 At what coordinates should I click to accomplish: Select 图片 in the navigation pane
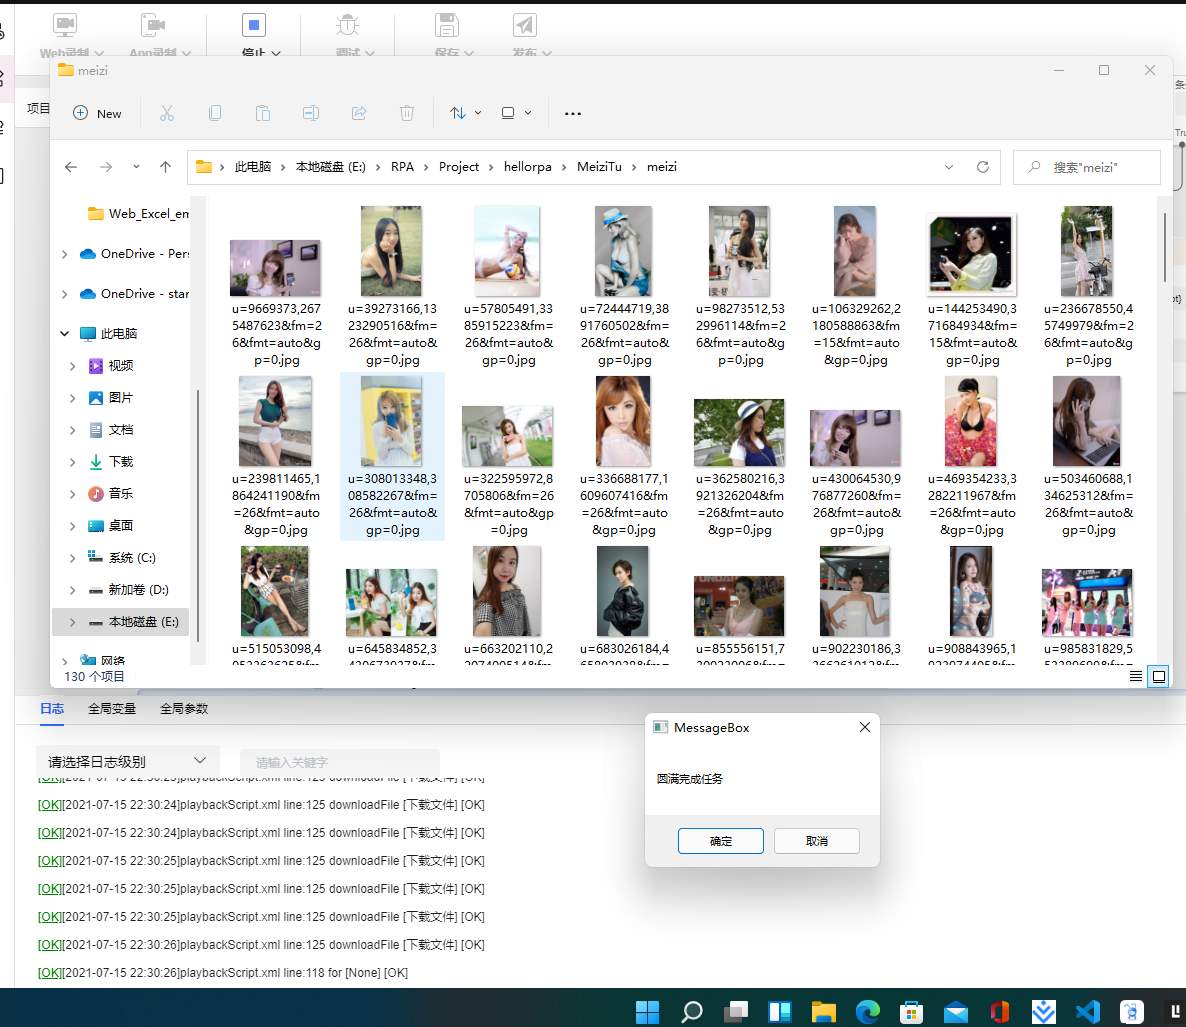tap(121, 398)
